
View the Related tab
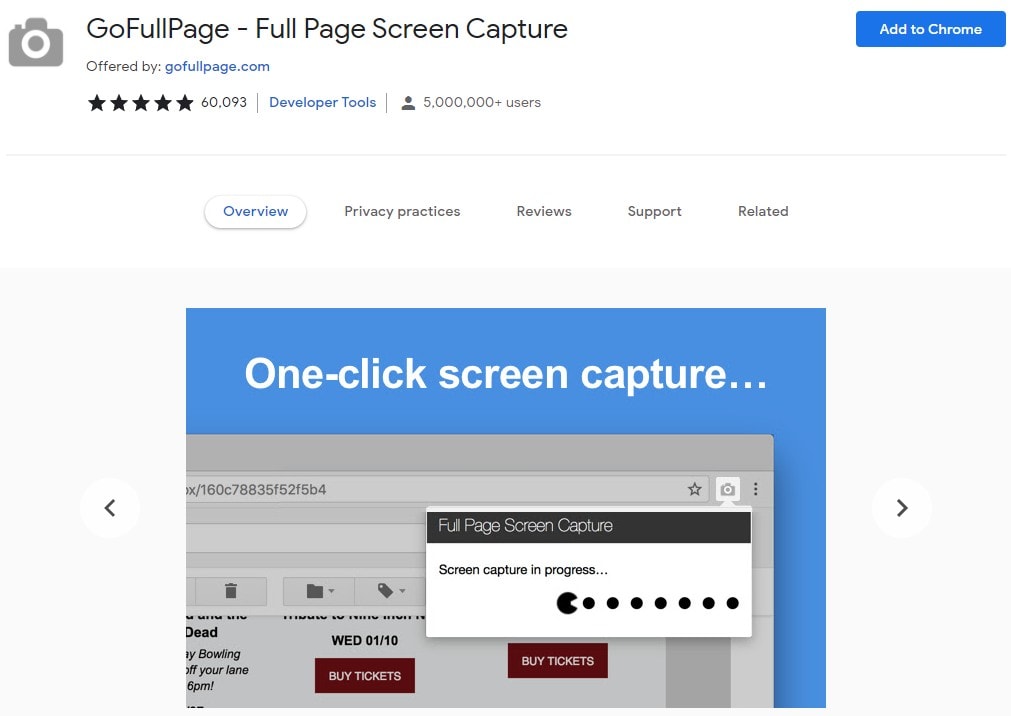tap(763, 212)
